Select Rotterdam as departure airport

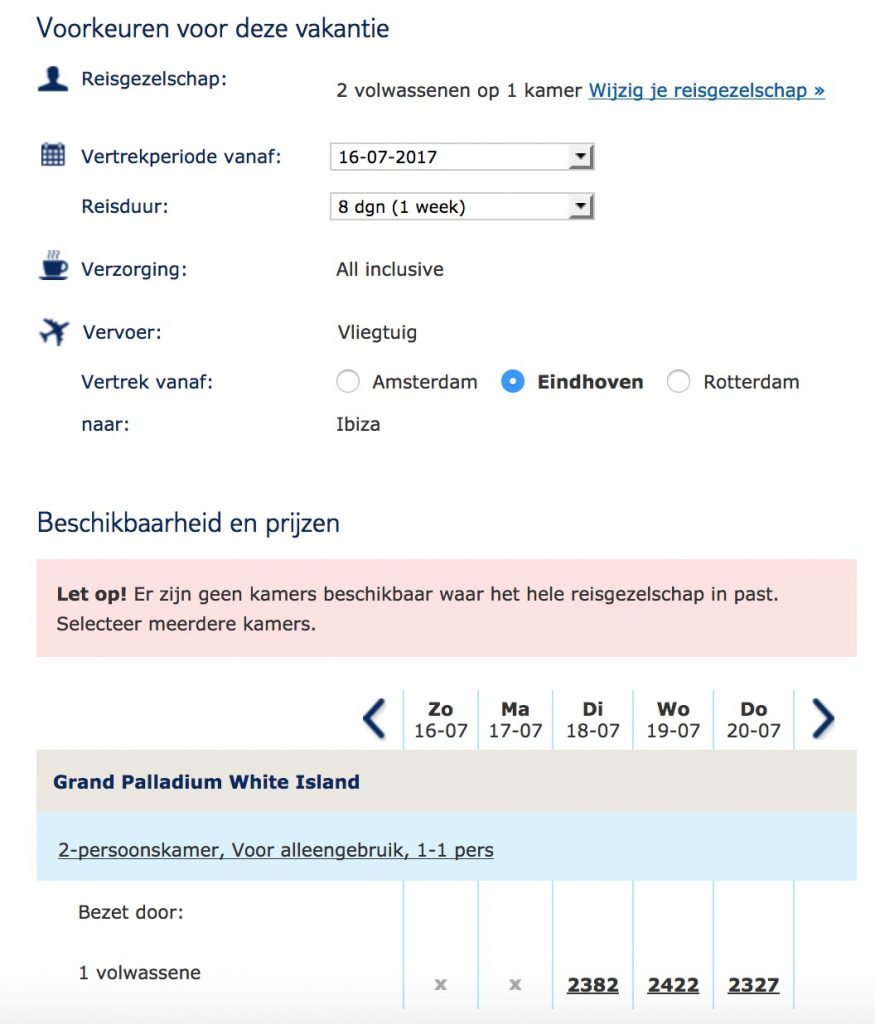click(x=679, y=382)
